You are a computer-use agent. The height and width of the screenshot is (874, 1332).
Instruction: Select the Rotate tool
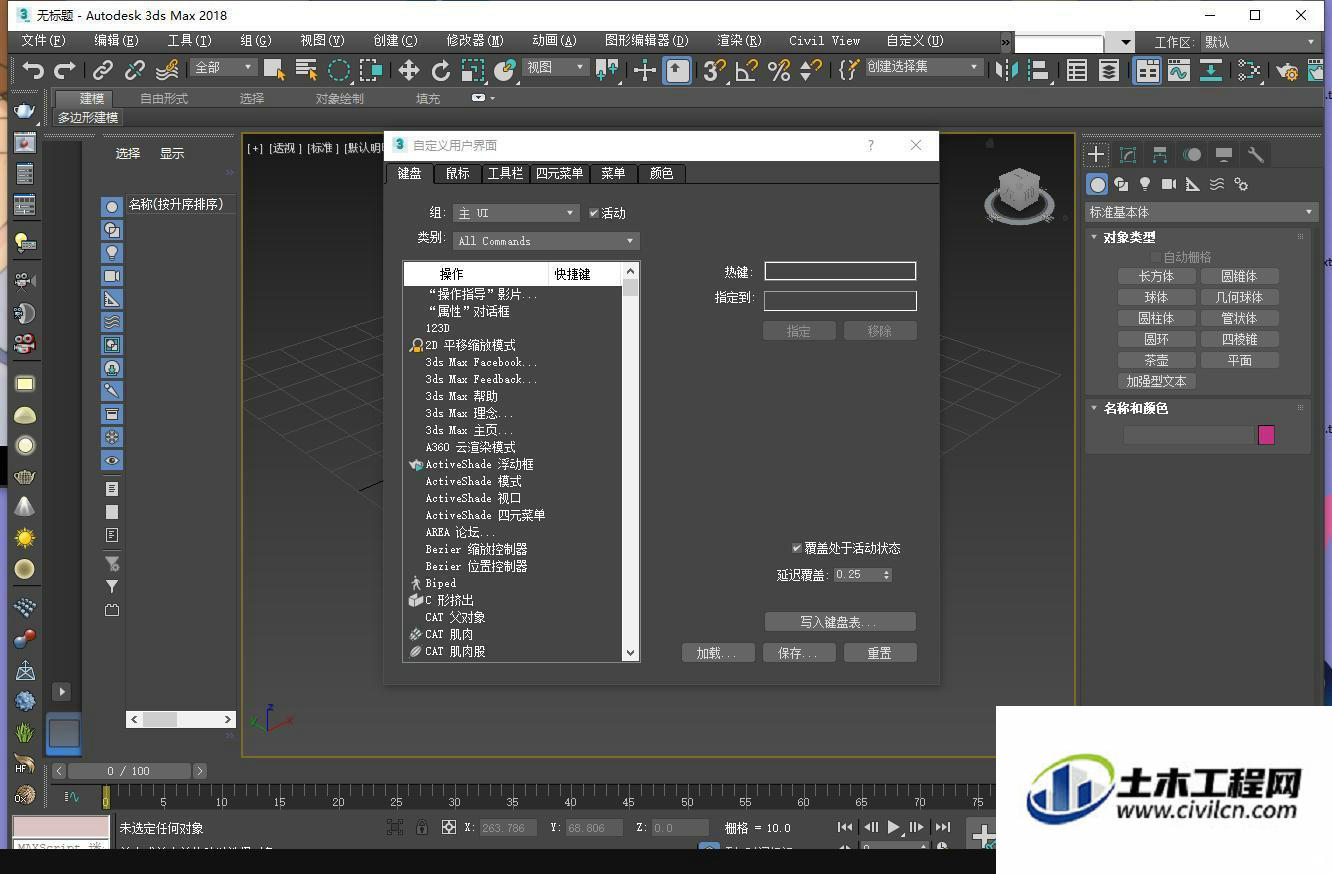440,70
